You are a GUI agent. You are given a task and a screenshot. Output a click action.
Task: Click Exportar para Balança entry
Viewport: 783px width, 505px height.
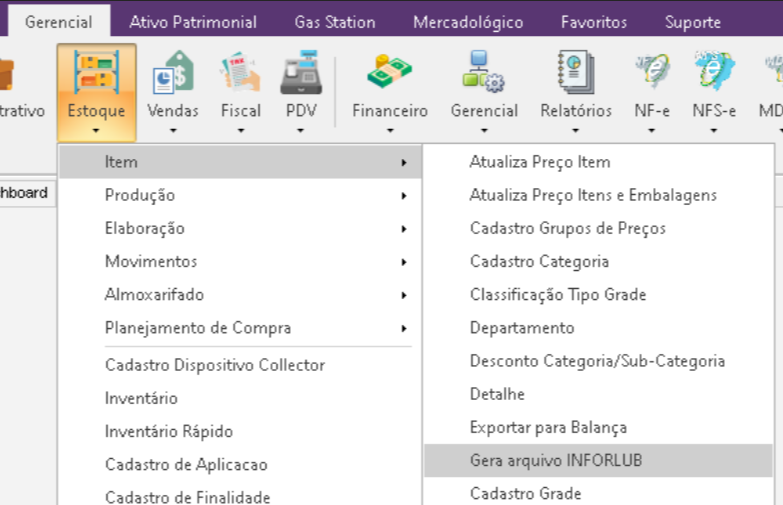(x=548, y=427)
